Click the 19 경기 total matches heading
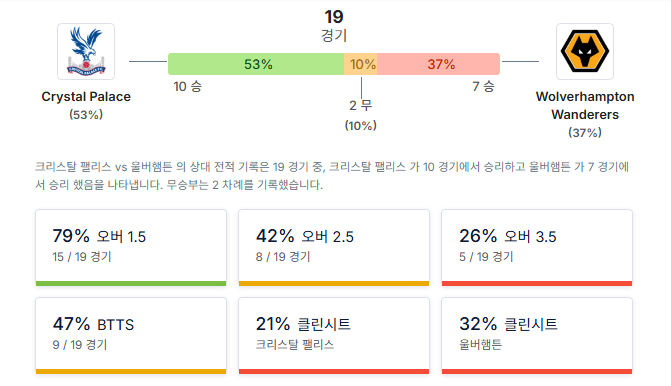 tap(334, 26)
